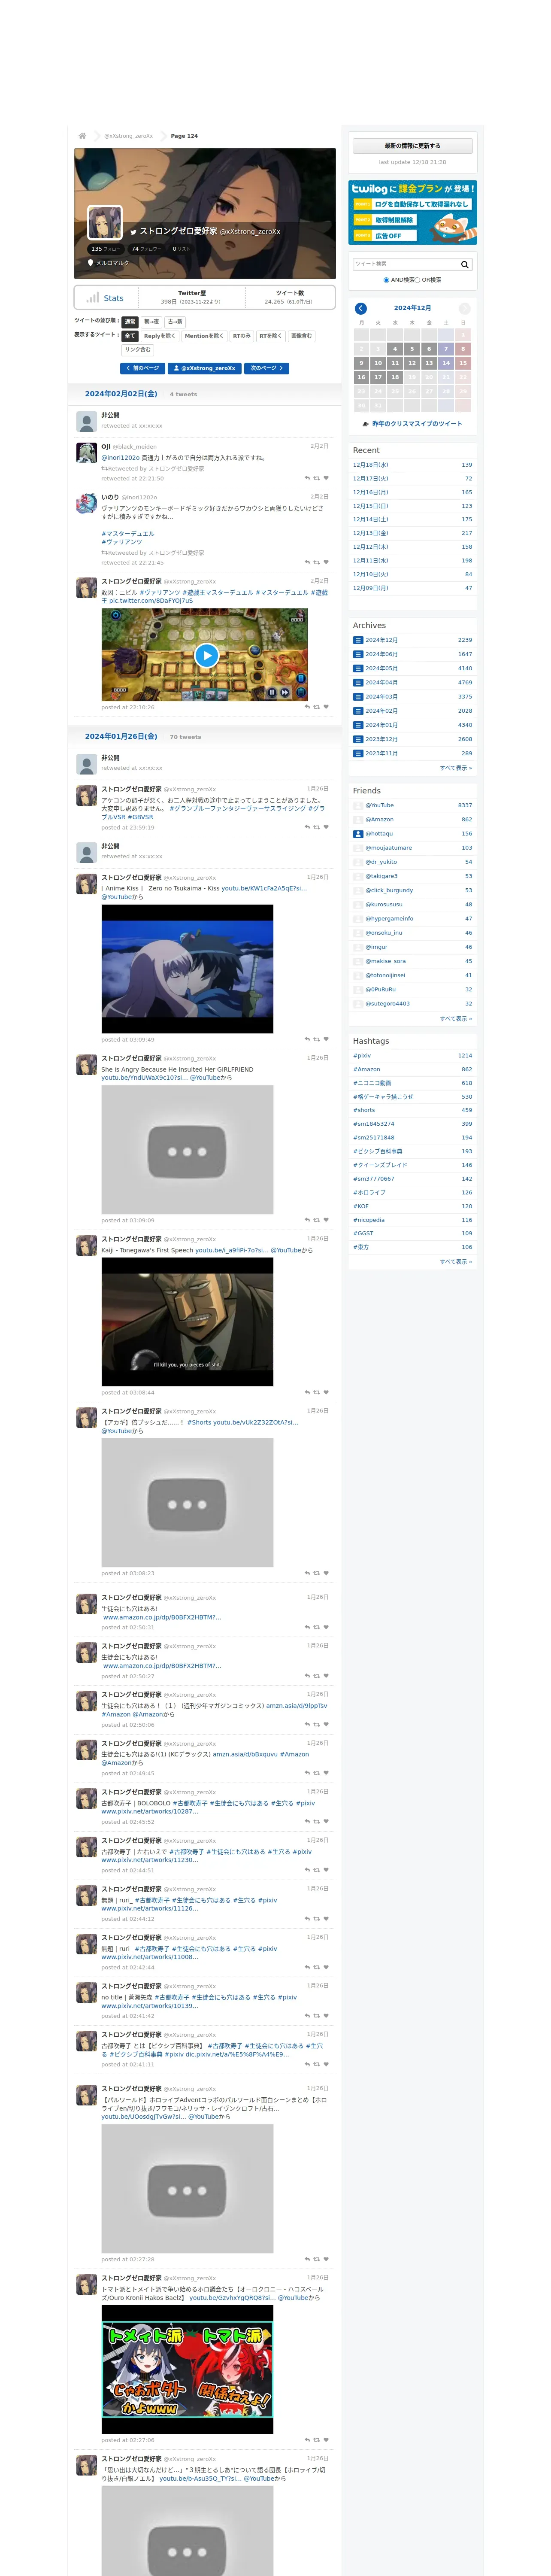The width and height of the screenshot is (551, 2576).
Task: Go to 次のページ
Action: (x=266, y=368)
